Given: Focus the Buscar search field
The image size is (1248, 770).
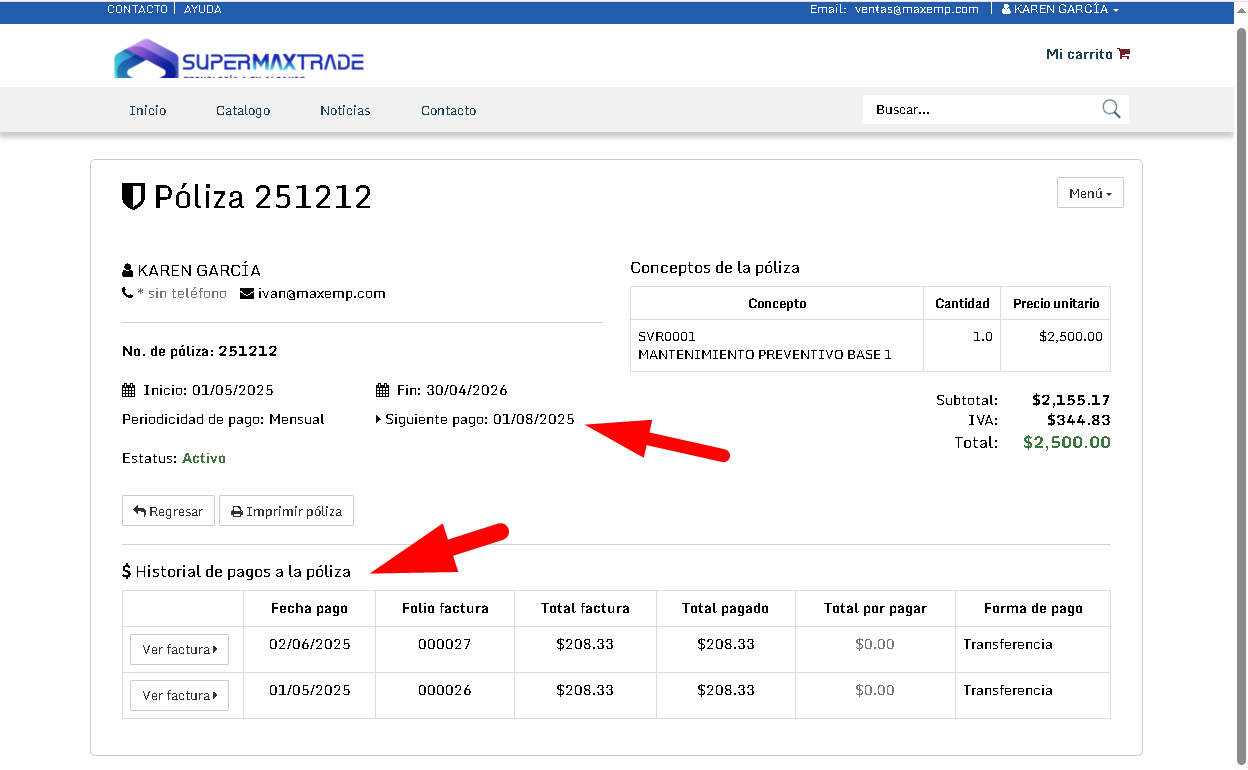Looking at the screenshot, I should [x=980, y=110].
